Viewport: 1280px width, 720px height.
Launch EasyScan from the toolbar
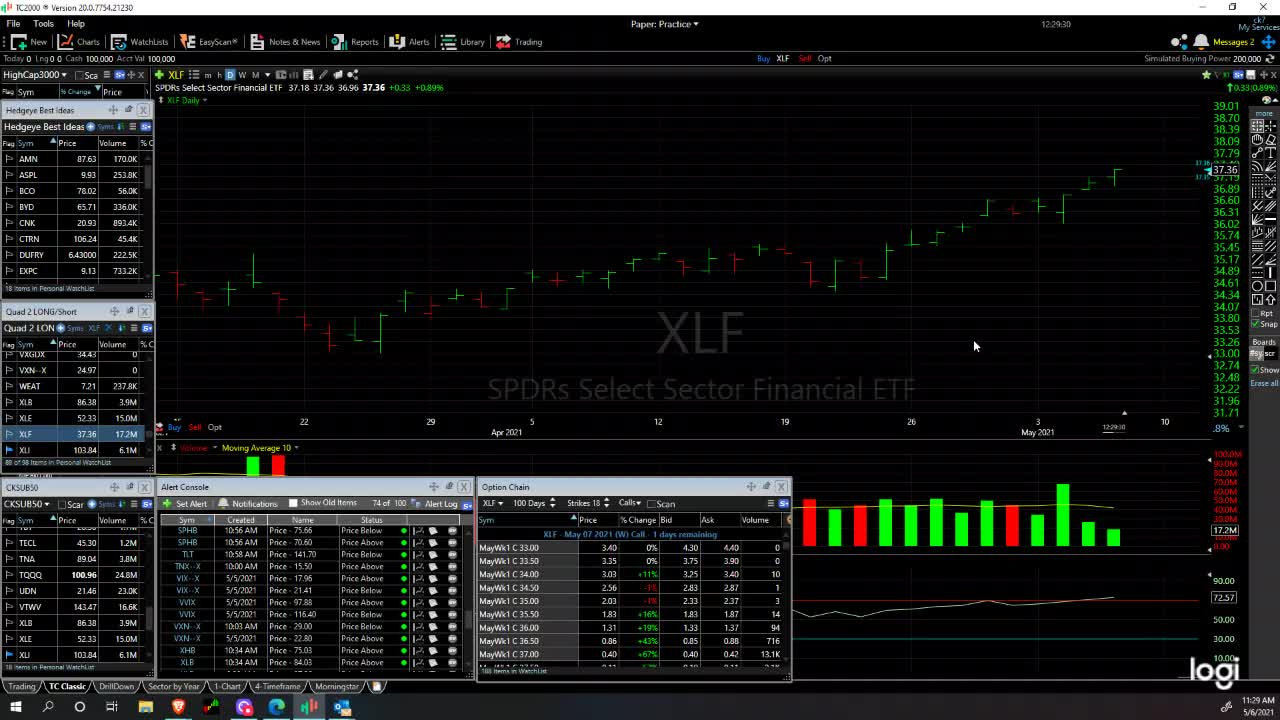coord(209,42)
